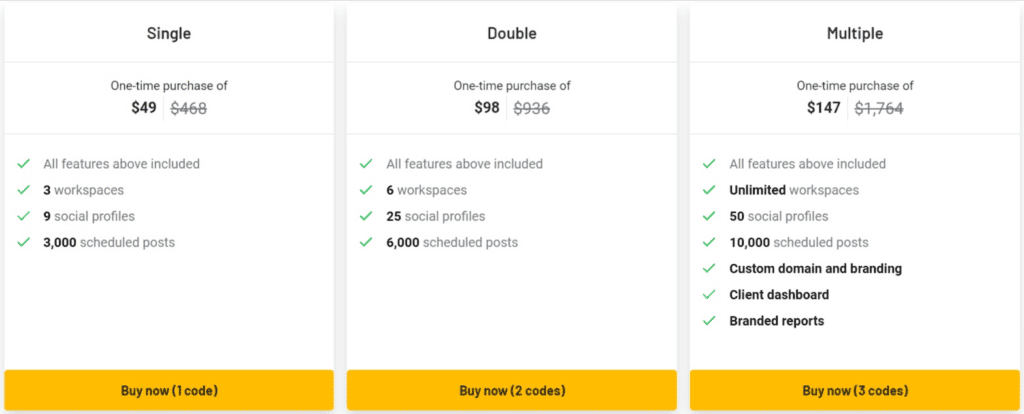The height and width of the screenshot is (414, 1024).
Task: Click checkmark beside 3 workspaces
Action: tap(24, 190)
